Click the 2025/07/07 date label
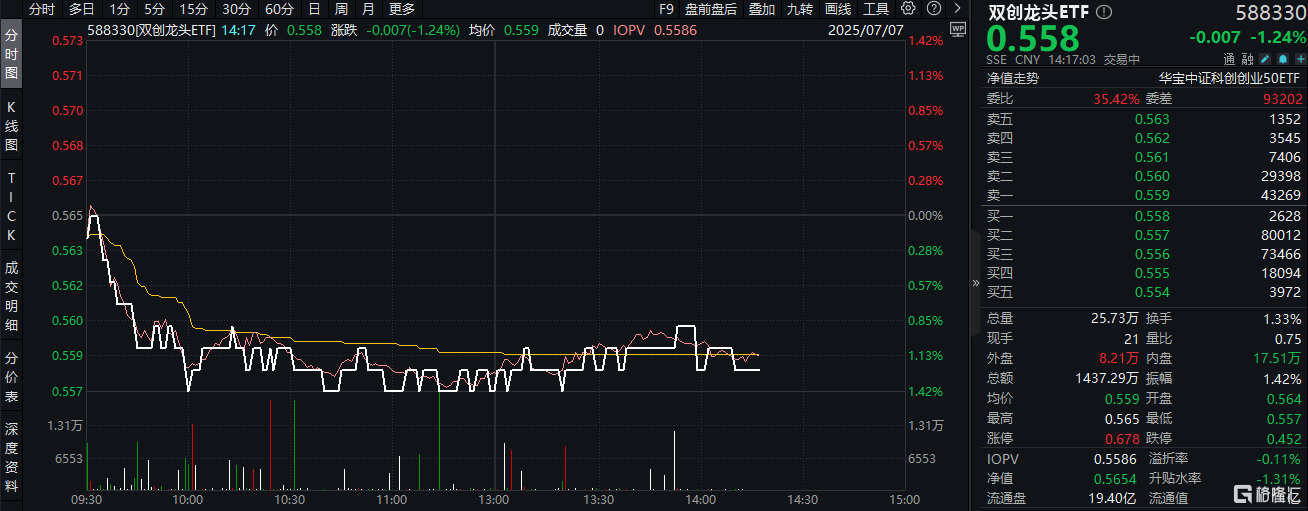This screenshot has width=1308, height=511. pyautogui.click(x=866, y=30)
